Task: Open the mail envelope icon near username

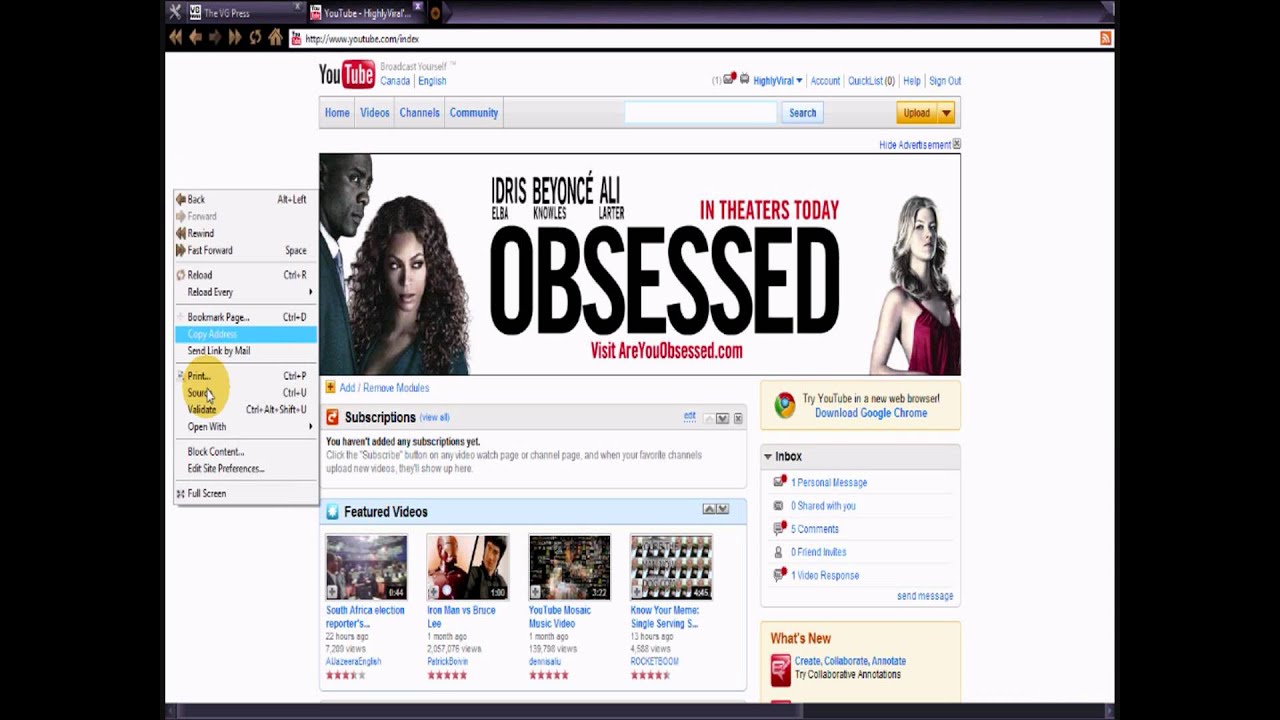Action: pyautogui.click(x=729, y=78)
